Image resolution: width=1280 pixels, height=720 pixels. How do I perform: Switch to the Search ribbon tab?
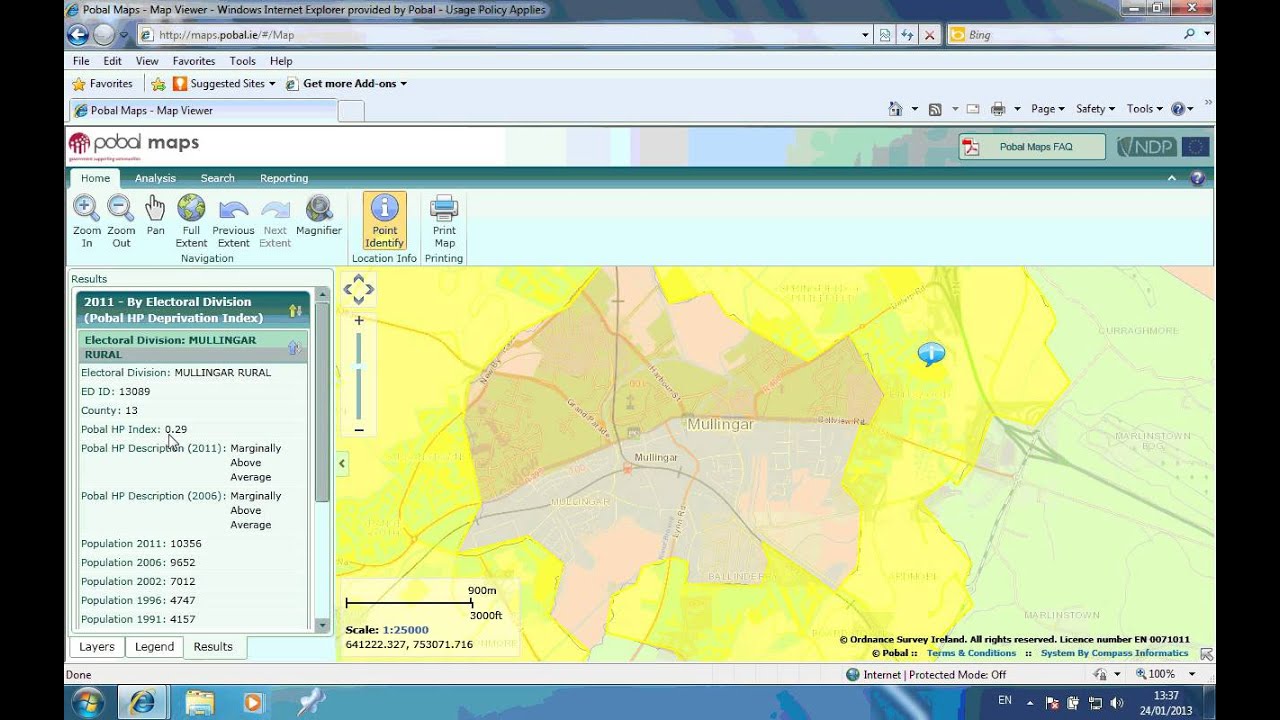(x=217, y=178)
